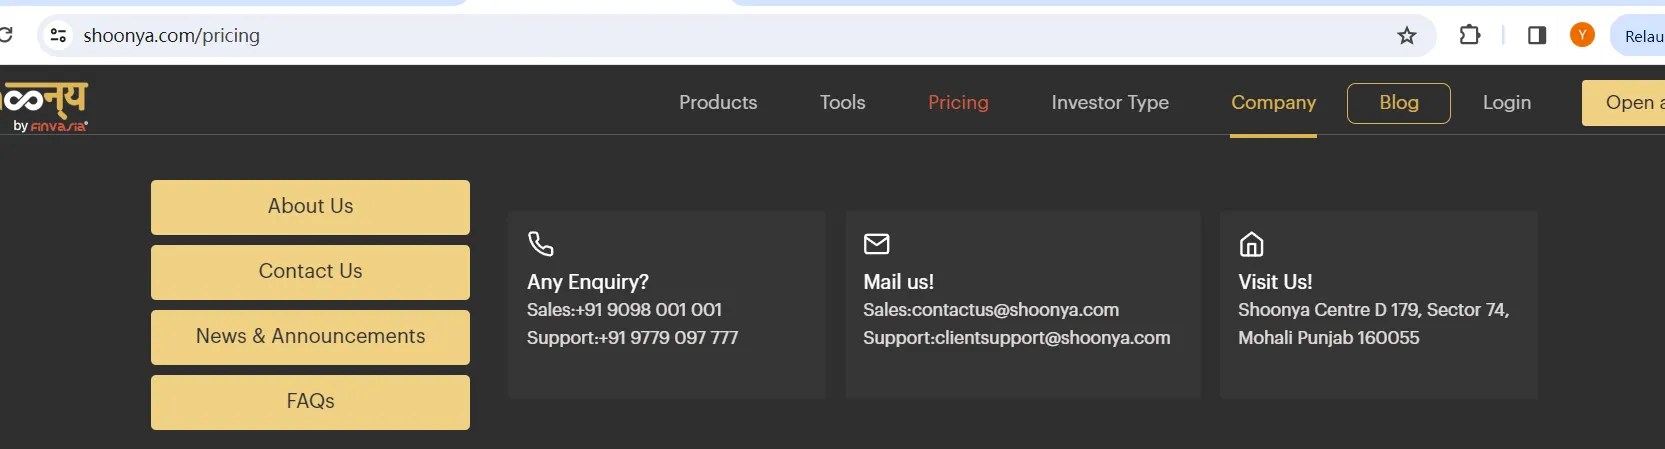Viewport: 1665px width, 449px height.
Task: Open the Company menu
Action: coord(1273,102)
